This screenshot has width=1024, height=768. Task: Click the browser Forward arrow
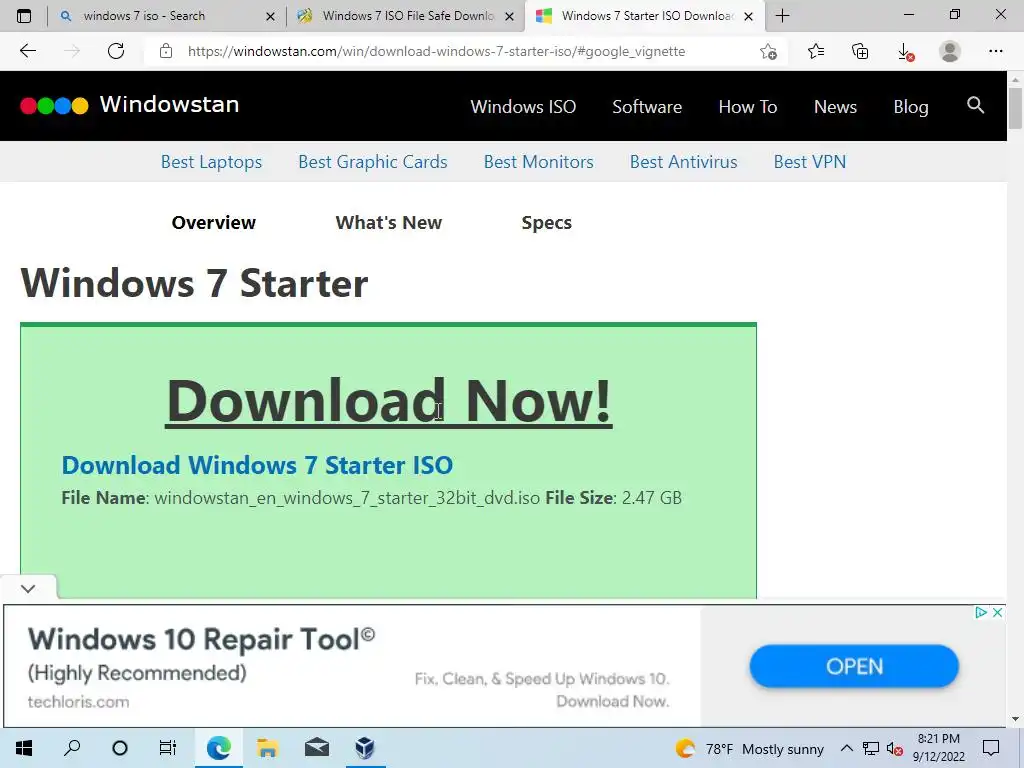tap(72, 51)
